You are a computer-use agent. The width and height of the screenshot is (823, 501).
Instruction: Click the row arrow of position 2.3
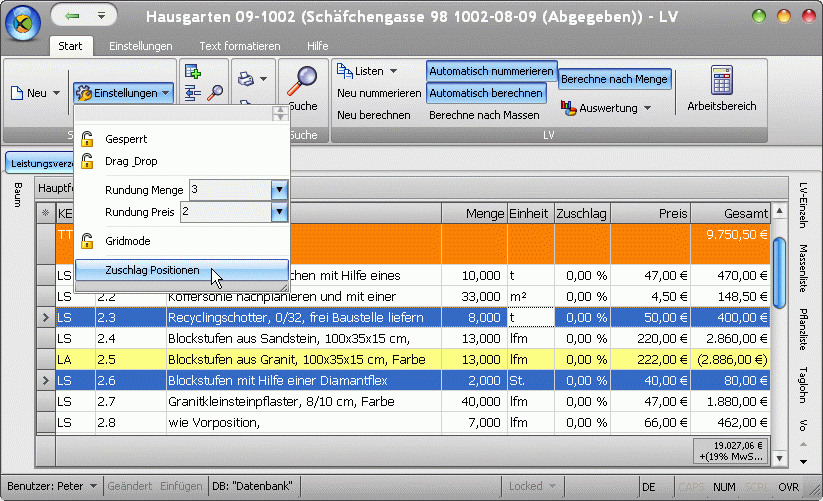pos(46,317)
